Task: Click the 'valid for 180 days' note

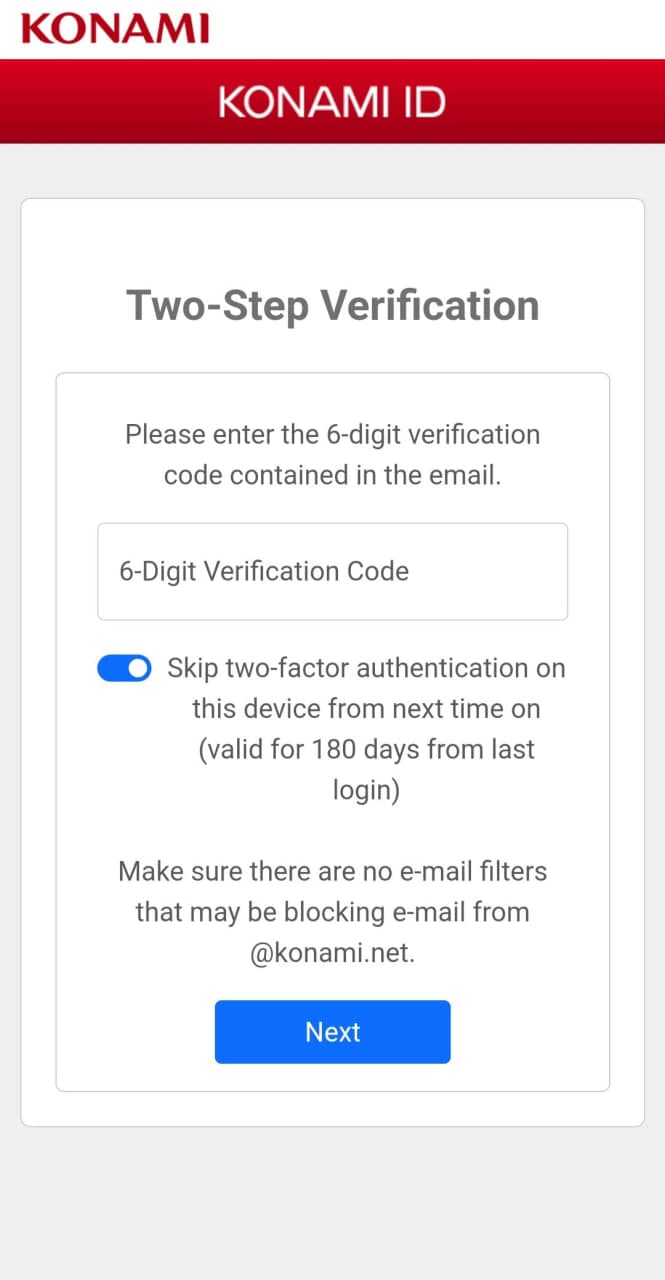Action: coord(366,750)
